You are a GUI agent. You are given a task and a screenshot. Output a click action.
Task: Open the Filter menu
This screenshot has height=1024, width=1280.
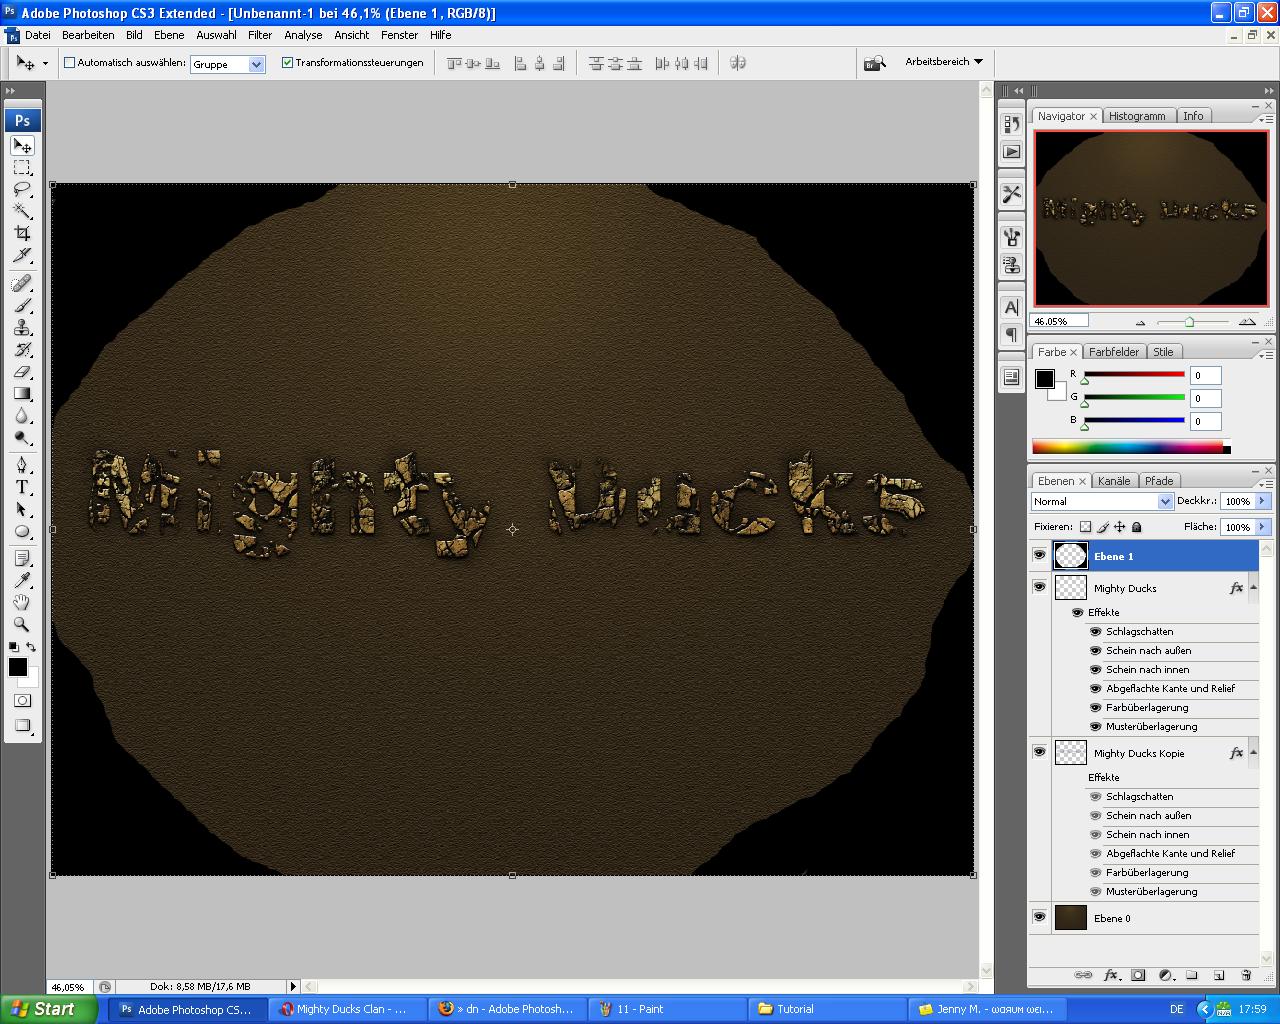click(260, 35)
